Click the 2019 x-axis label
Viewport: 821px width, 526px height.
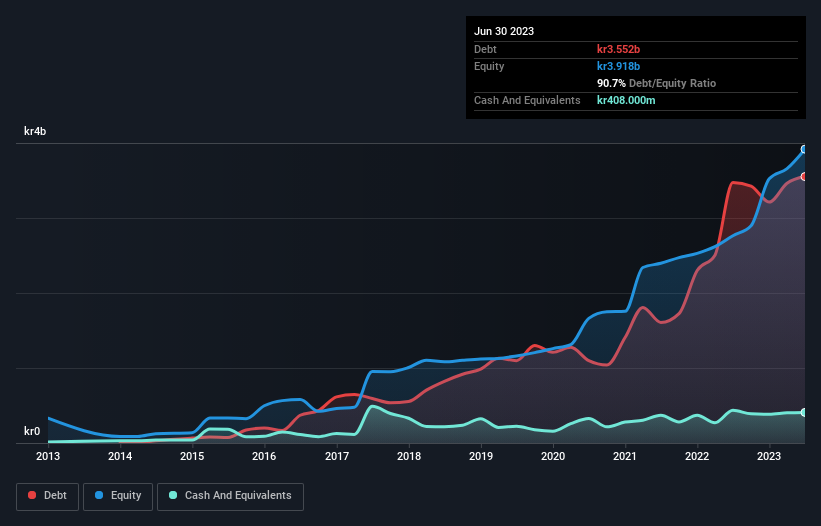pyautogui.click(x=481, y=456)
